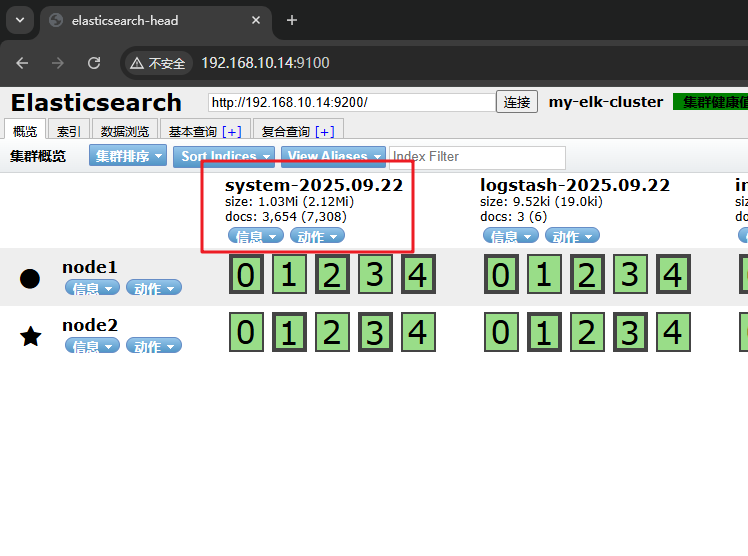Viewport: 748px width, 556px height.
Task: Add a new 复合查询 tab with [+]
Action: tap(325, 132)
